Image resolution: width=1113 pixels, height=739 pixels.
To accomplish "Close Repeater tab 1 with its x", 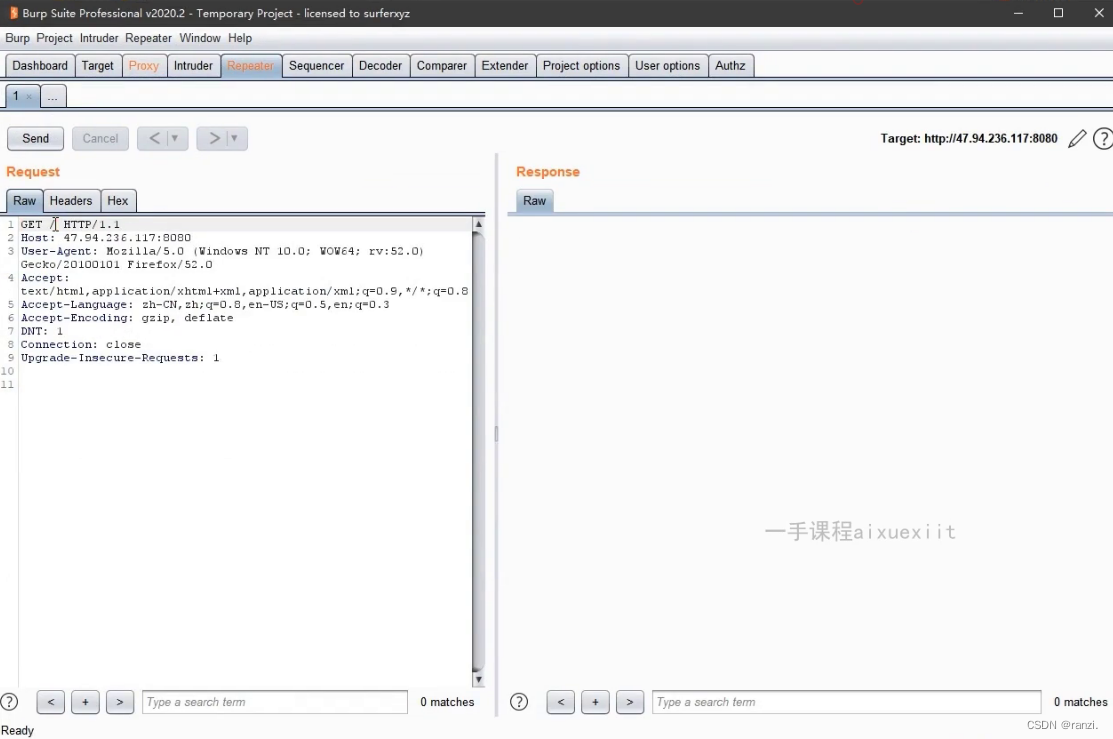I will coord(29,97).
